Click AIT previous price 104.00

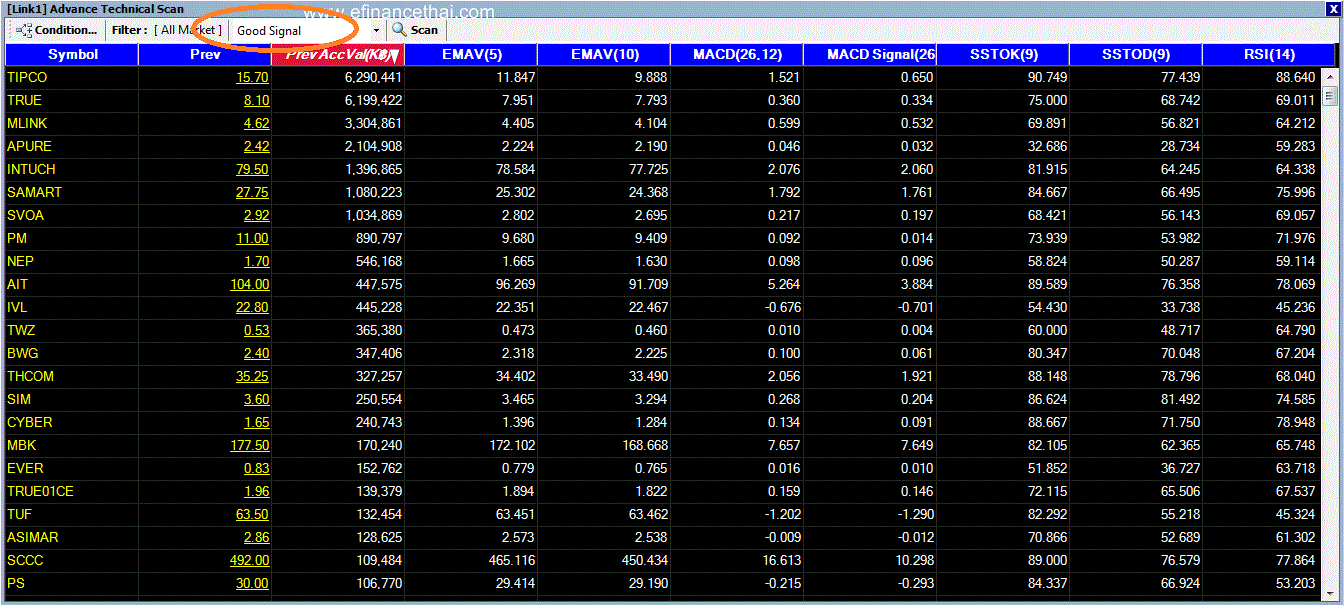point(249,284)
